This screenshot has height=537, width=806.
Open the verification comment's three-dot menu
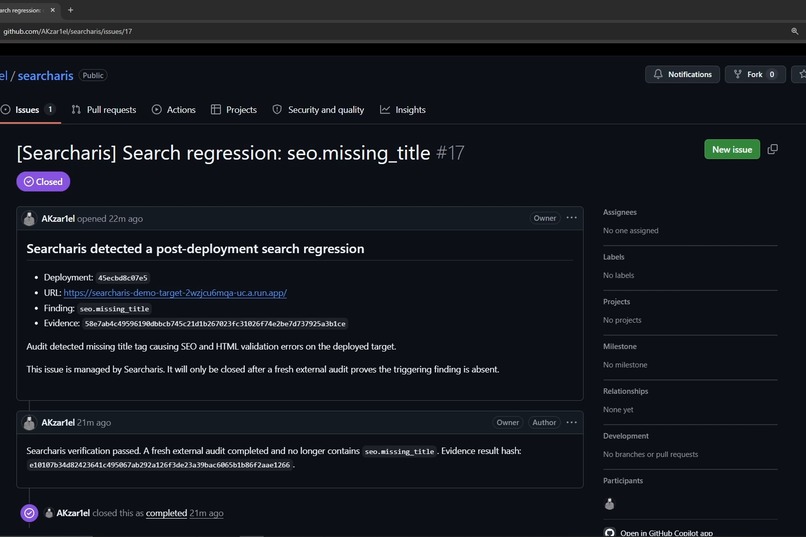(572, 422)
